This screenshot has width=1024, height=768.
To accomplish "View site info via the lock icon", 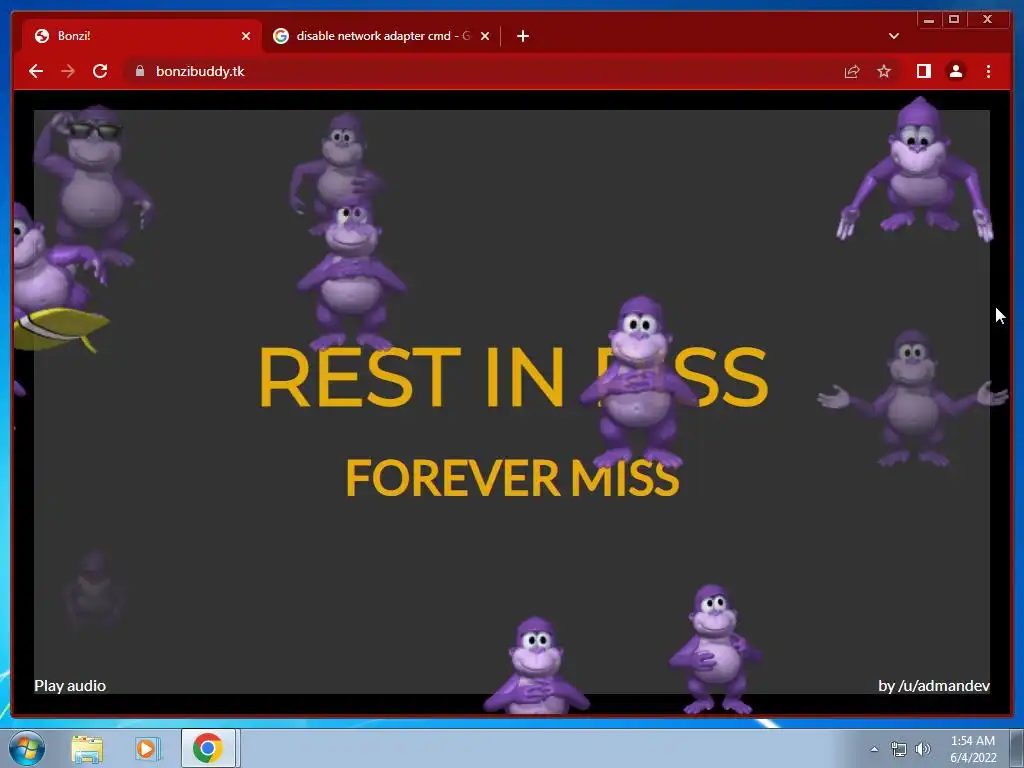I will [x=140, y=71].
